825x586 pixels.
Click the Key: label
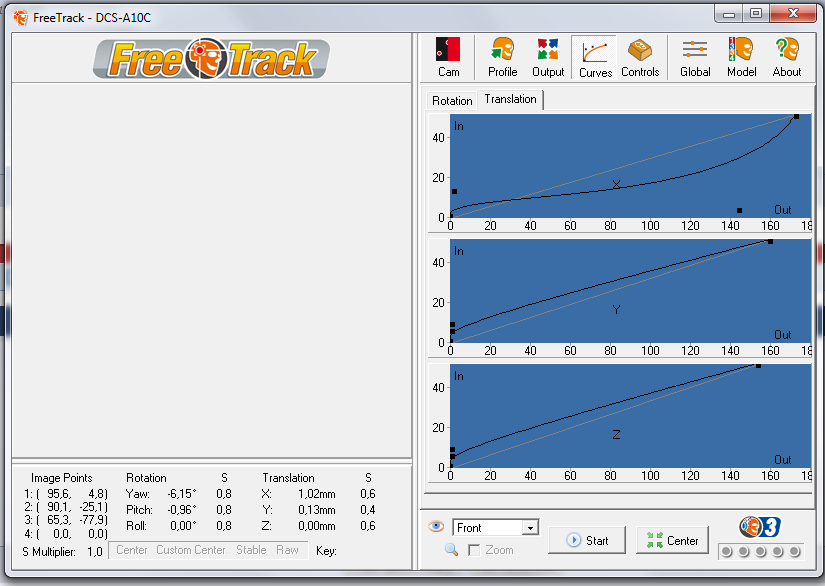[x=326, y=551]
